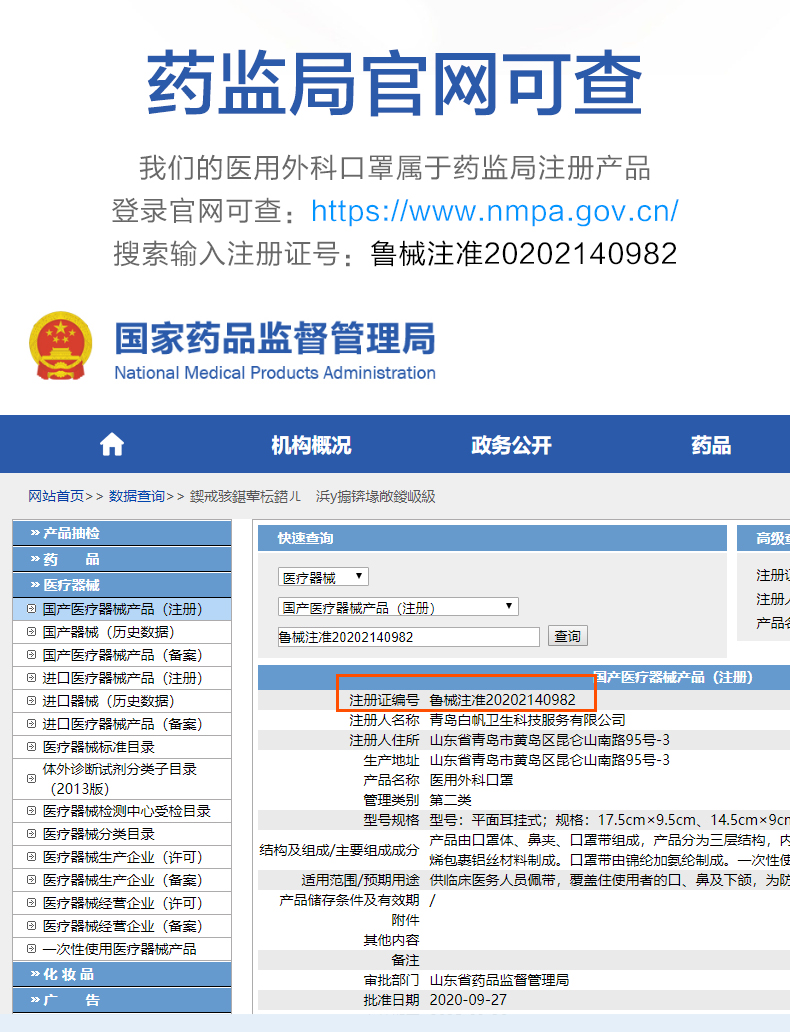Expand 化妆品 sidebar section

tap(122, 974)
